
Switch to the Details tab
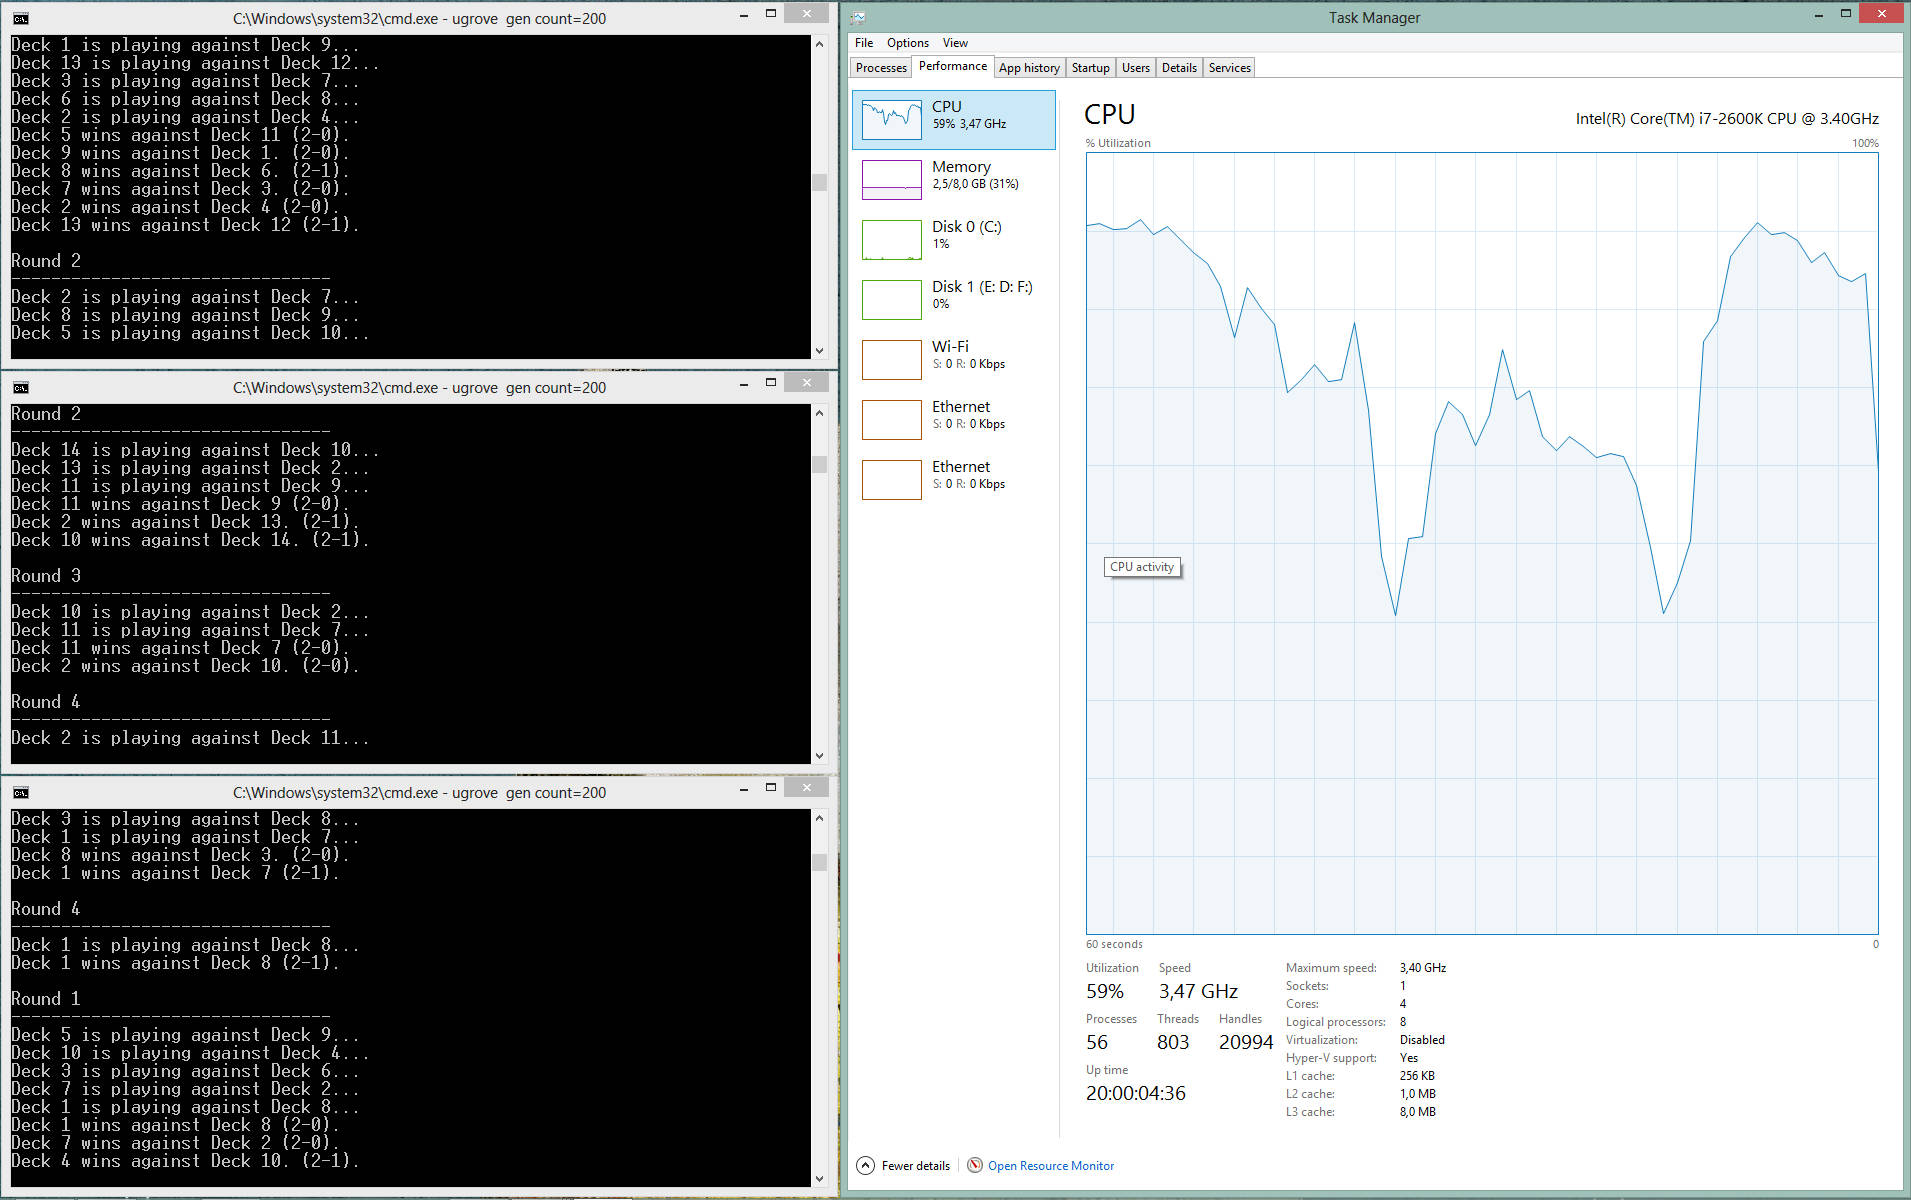pyautogui.click(x=1179, y=68)
